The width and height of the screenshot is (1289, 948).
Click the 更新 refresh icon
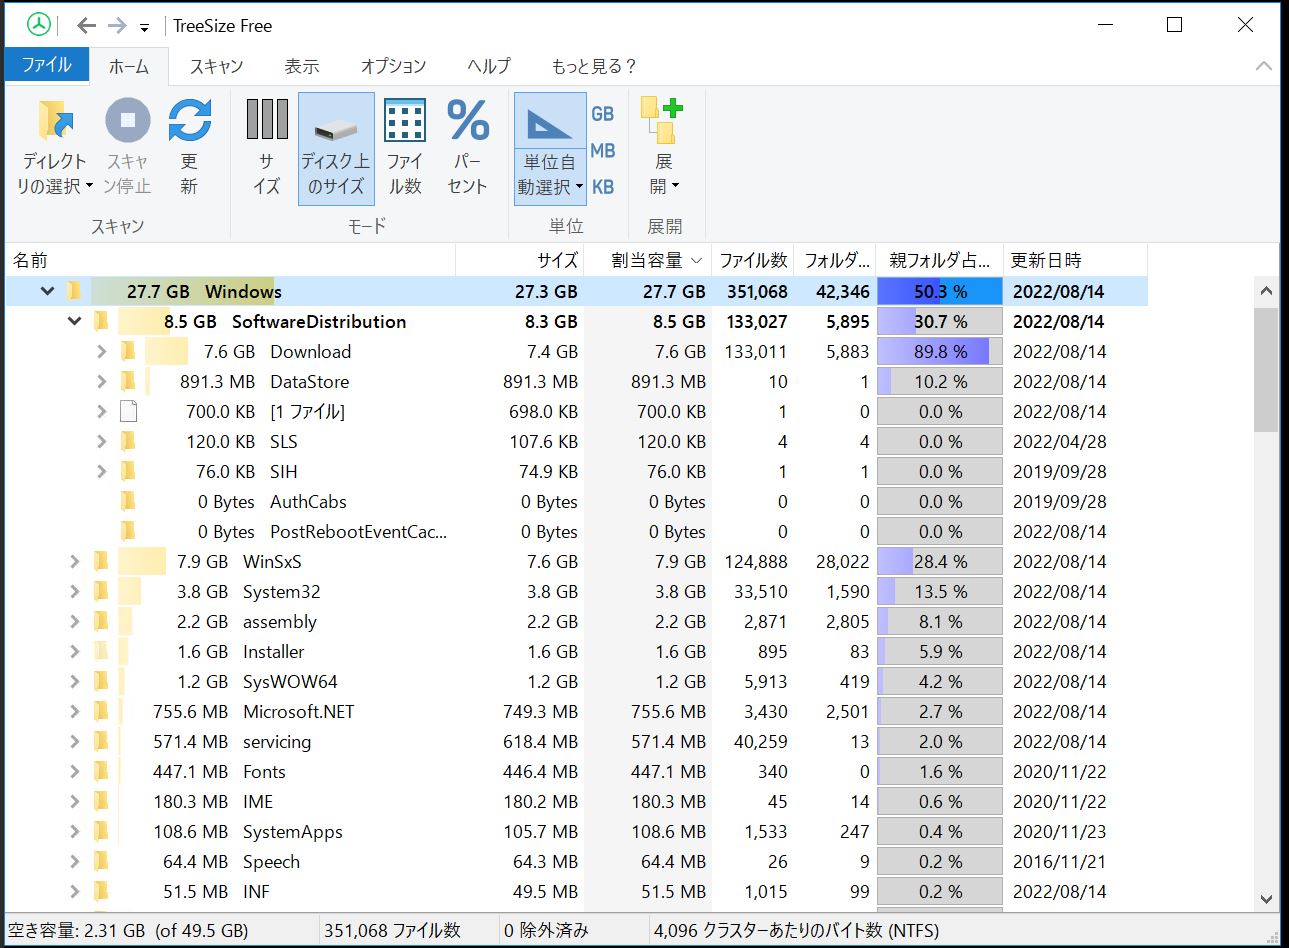point(189,122)
